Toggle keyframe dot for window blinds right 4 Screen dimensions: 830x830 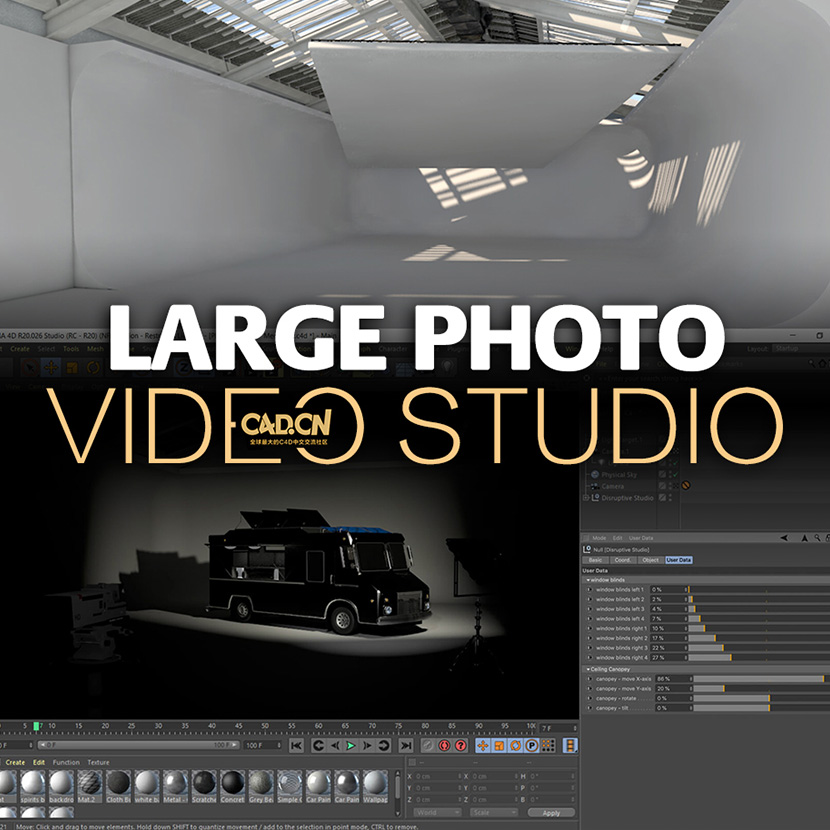click(590, 657)
